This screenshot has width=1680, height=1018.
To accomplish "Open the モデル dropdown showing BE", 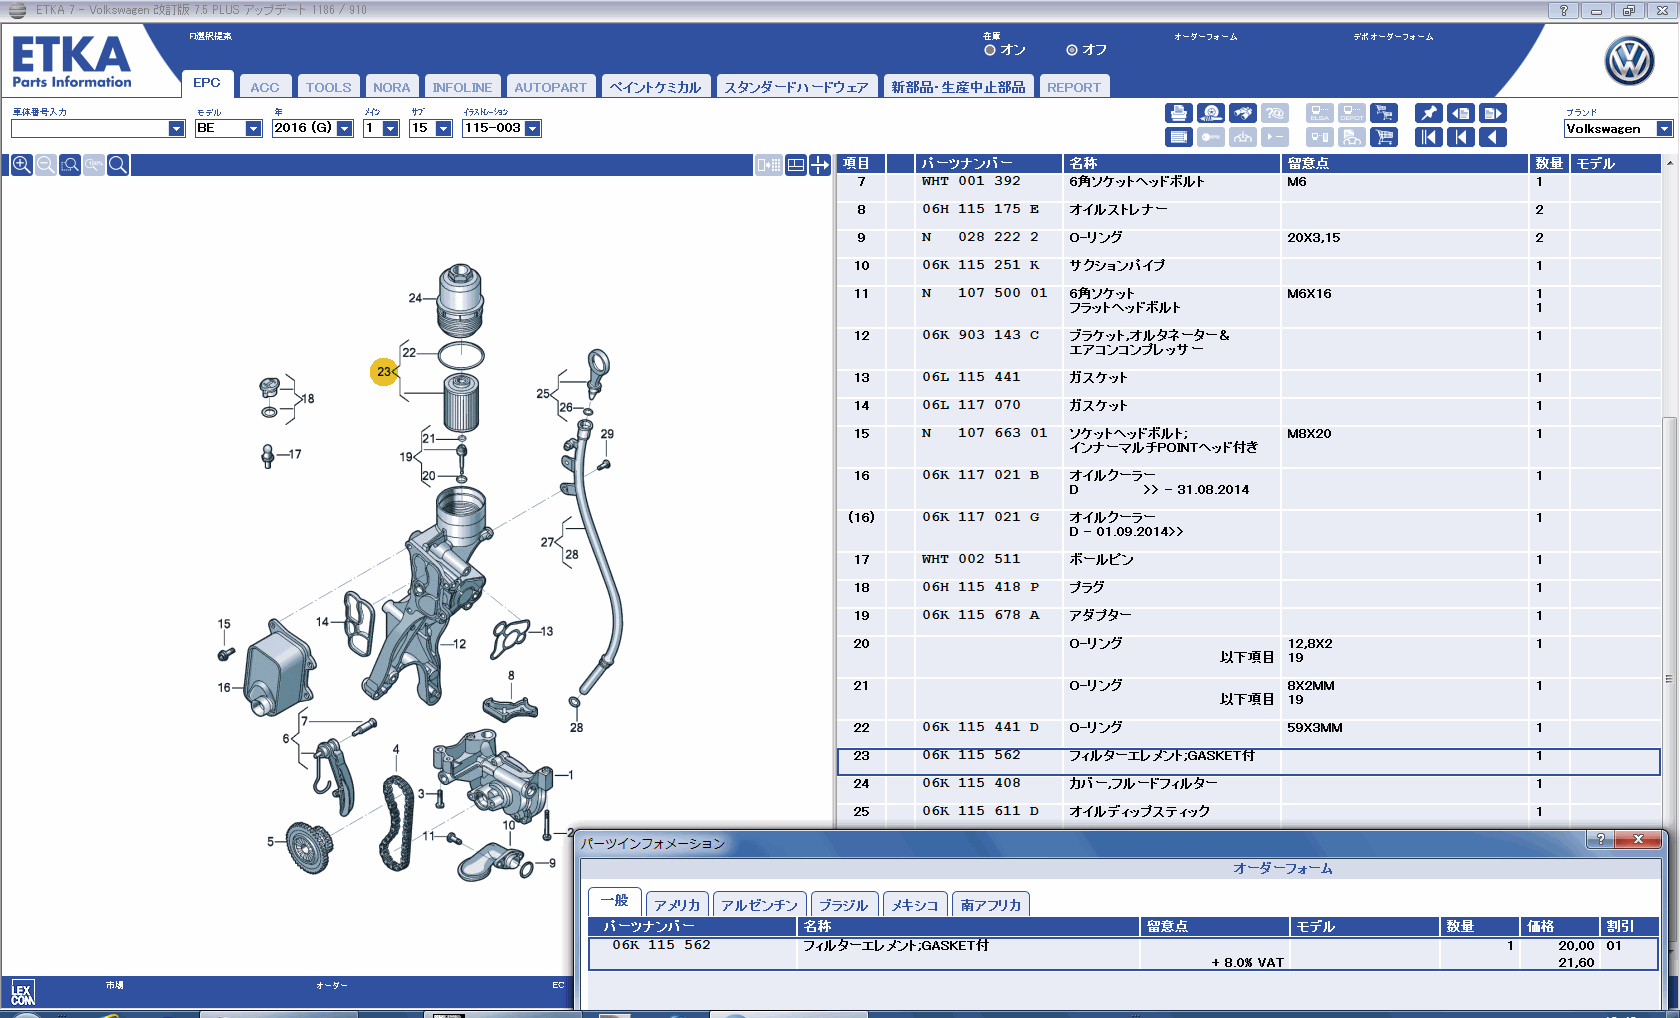I will pos(253,129).
